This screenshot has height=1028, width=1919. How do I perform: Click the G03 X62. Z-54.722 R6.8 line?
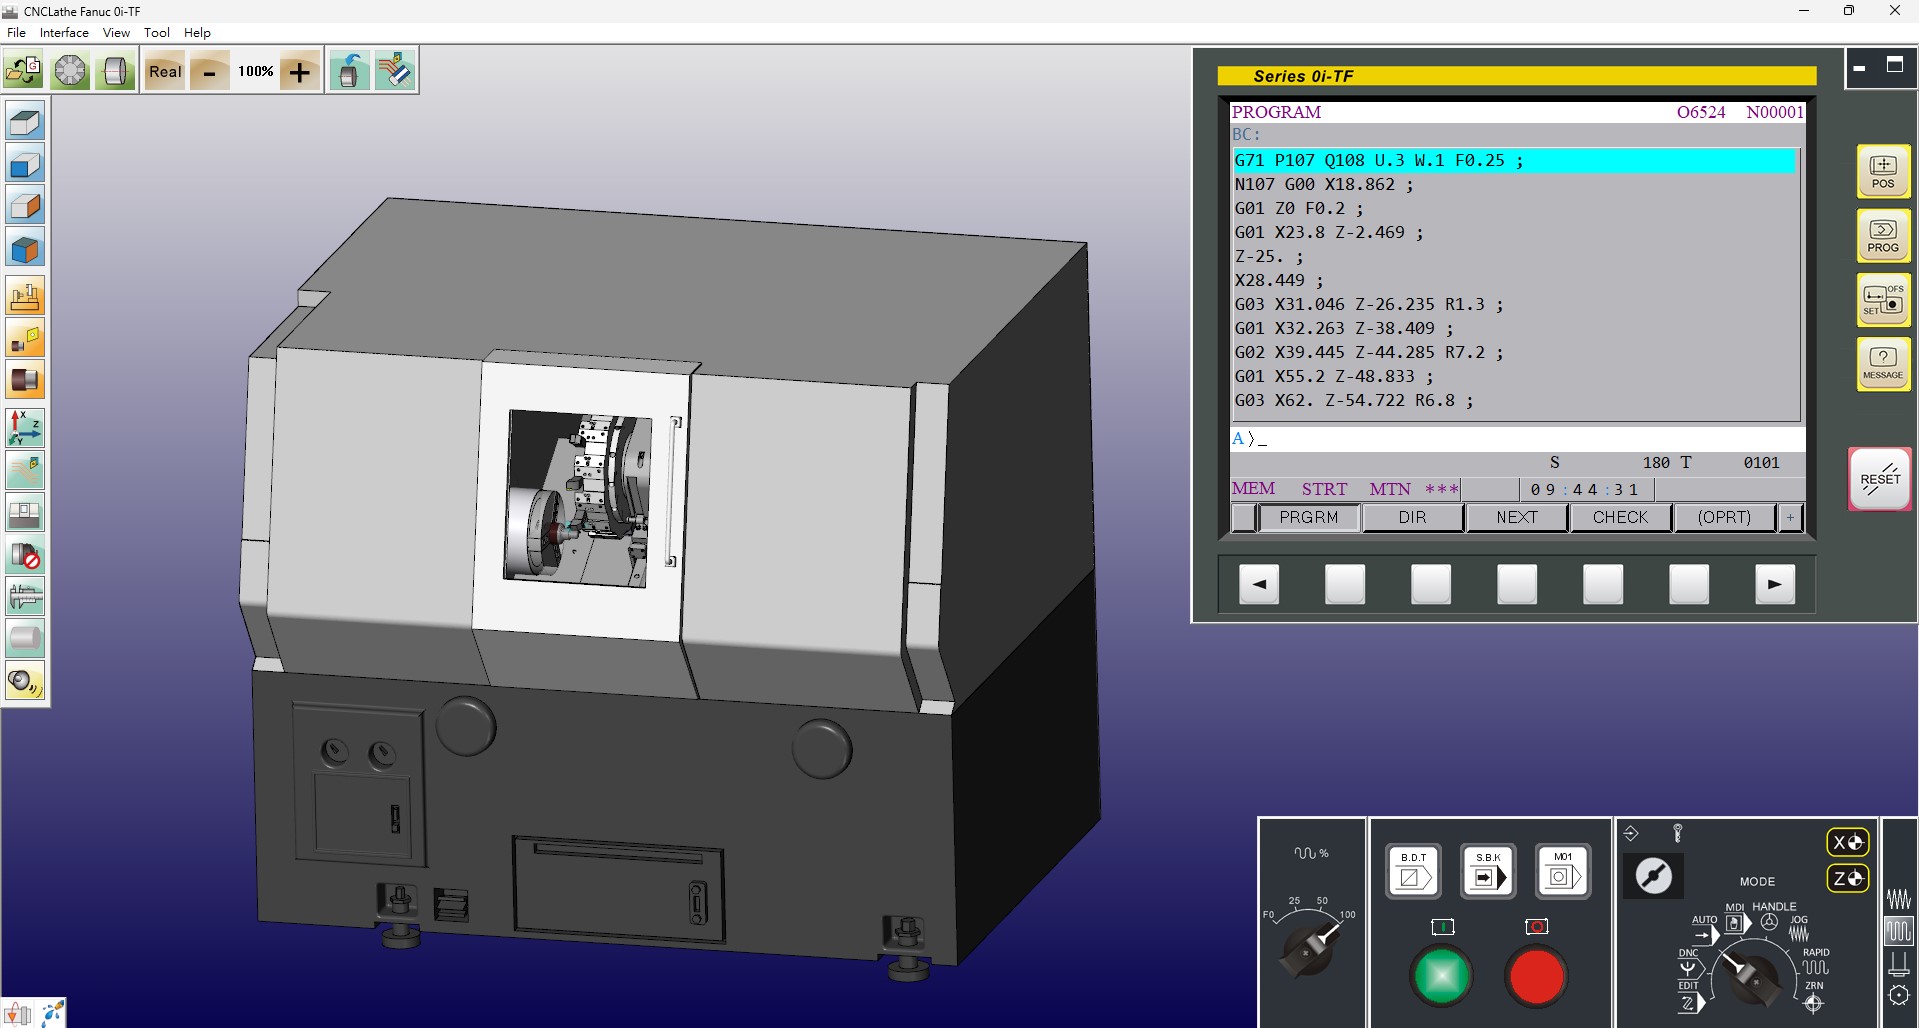pos(1354,400)
